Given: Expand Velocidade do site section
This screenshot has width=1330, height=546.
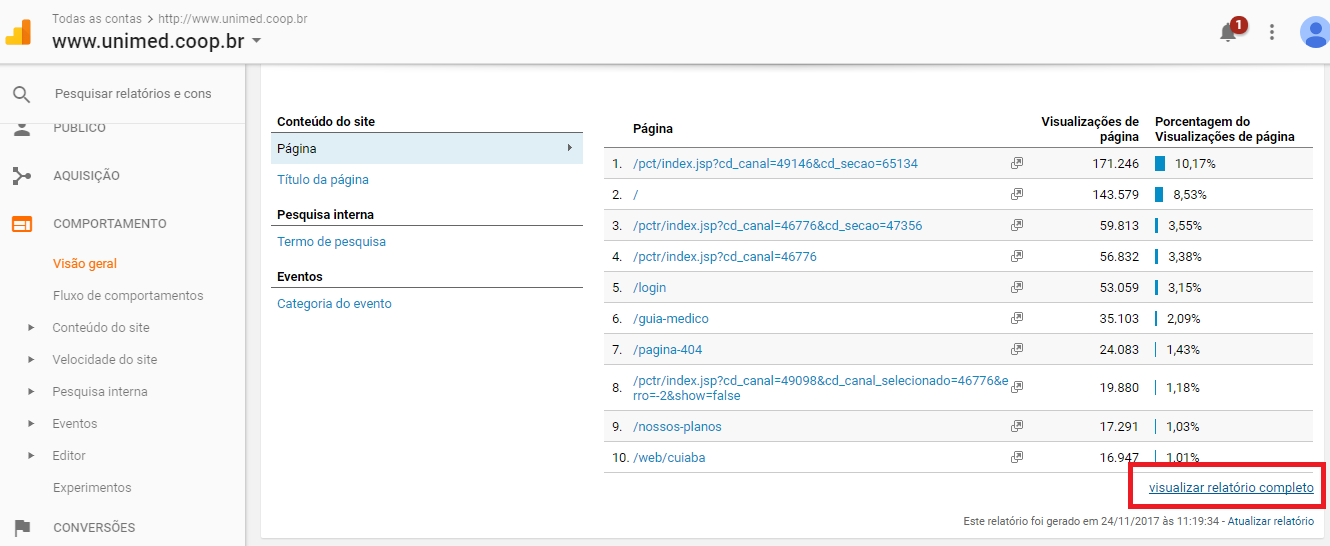Looking at the screenshot, I should 31,360.
